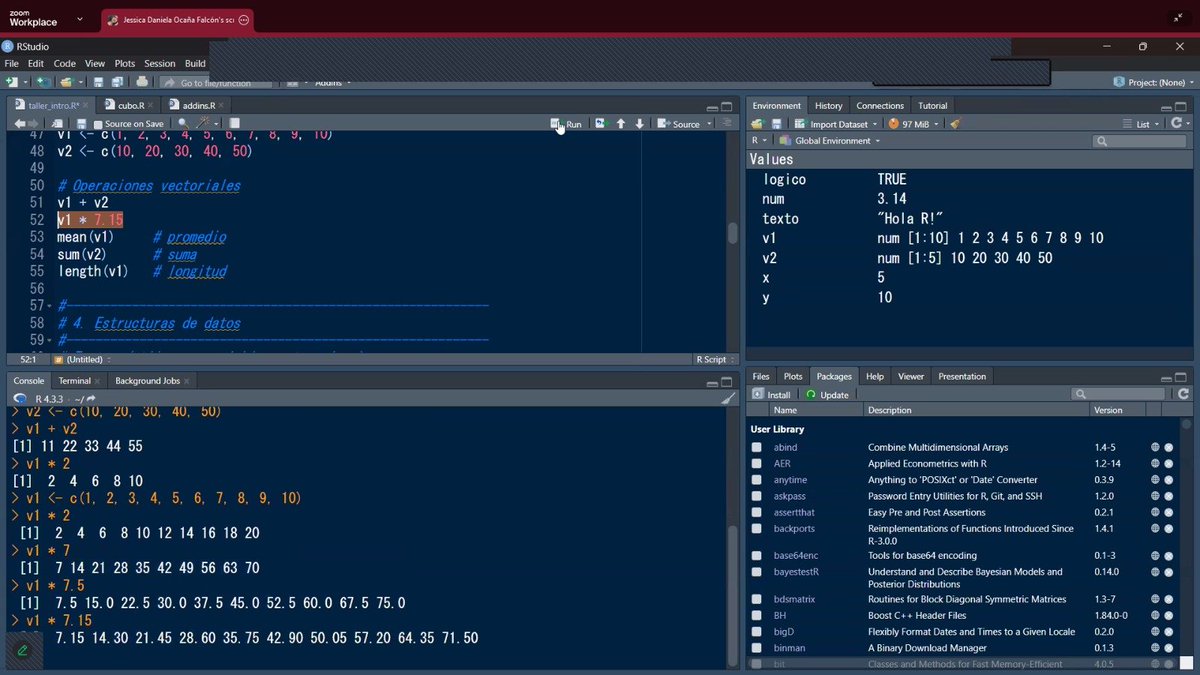Open the Code menu
This screenshot has width=1200, height=675.
pos(64,63)
